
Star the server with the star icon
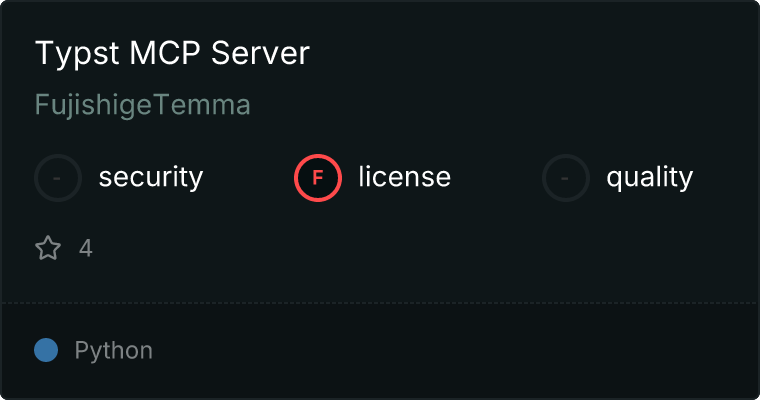pyautogui.click(x=48, y=248)
